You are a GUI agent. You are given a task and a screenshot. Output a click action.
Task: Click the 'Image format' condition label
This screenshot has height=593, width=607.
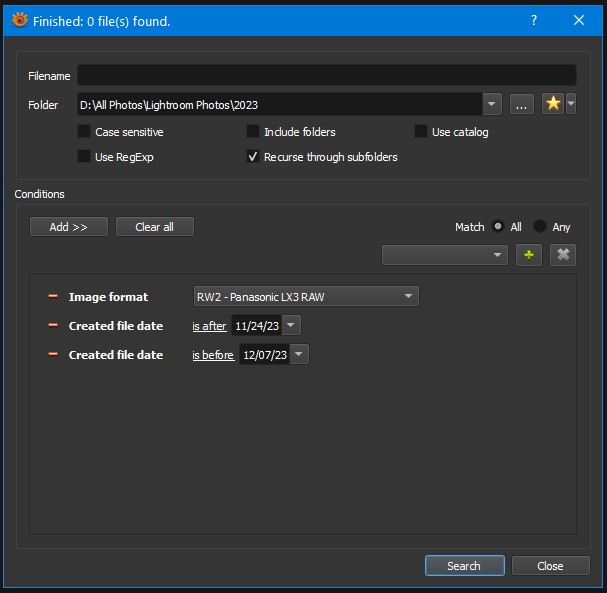pos(108,297)
